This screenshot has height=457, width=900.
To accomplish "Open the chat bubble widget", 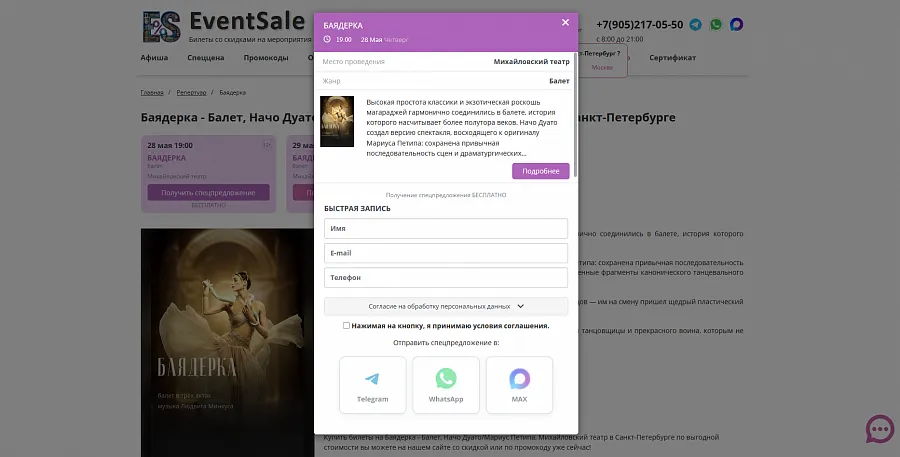I will pos(880,429).
